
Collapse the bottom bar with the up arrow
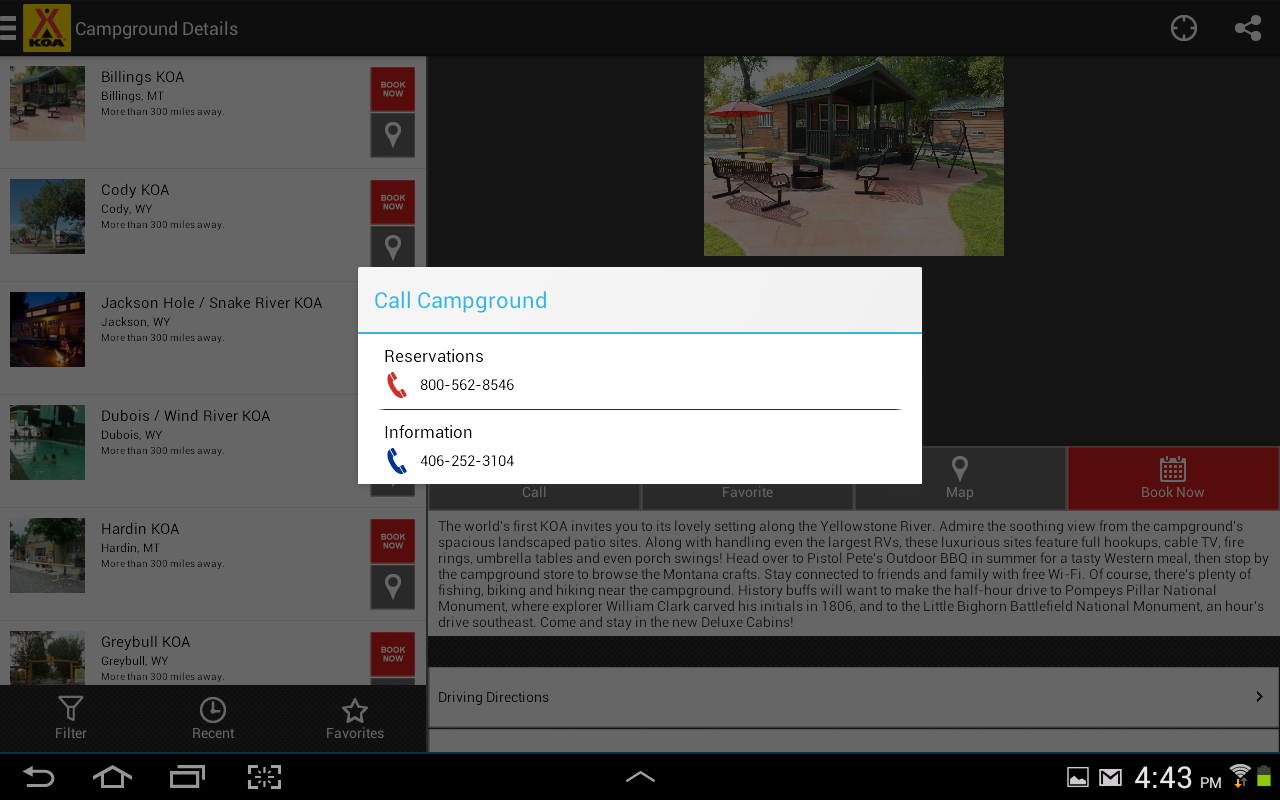tap(640, 775)
